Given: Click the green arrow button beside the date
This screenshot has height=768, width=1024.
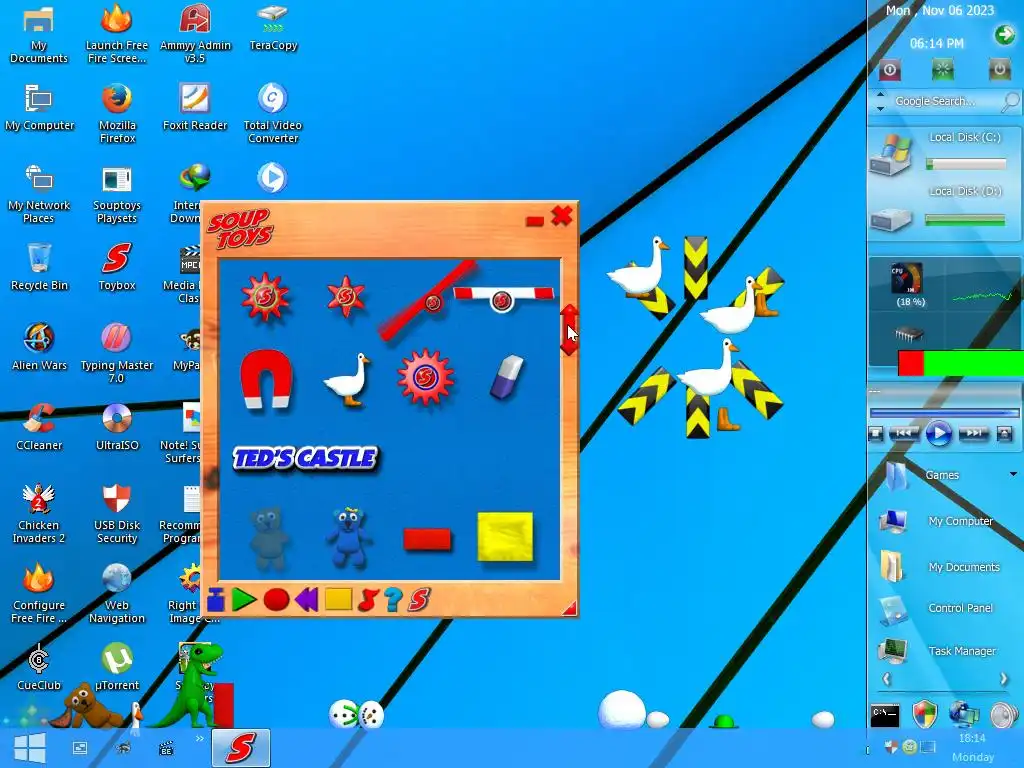Looking at the screenshot, I should [1004, 35].
